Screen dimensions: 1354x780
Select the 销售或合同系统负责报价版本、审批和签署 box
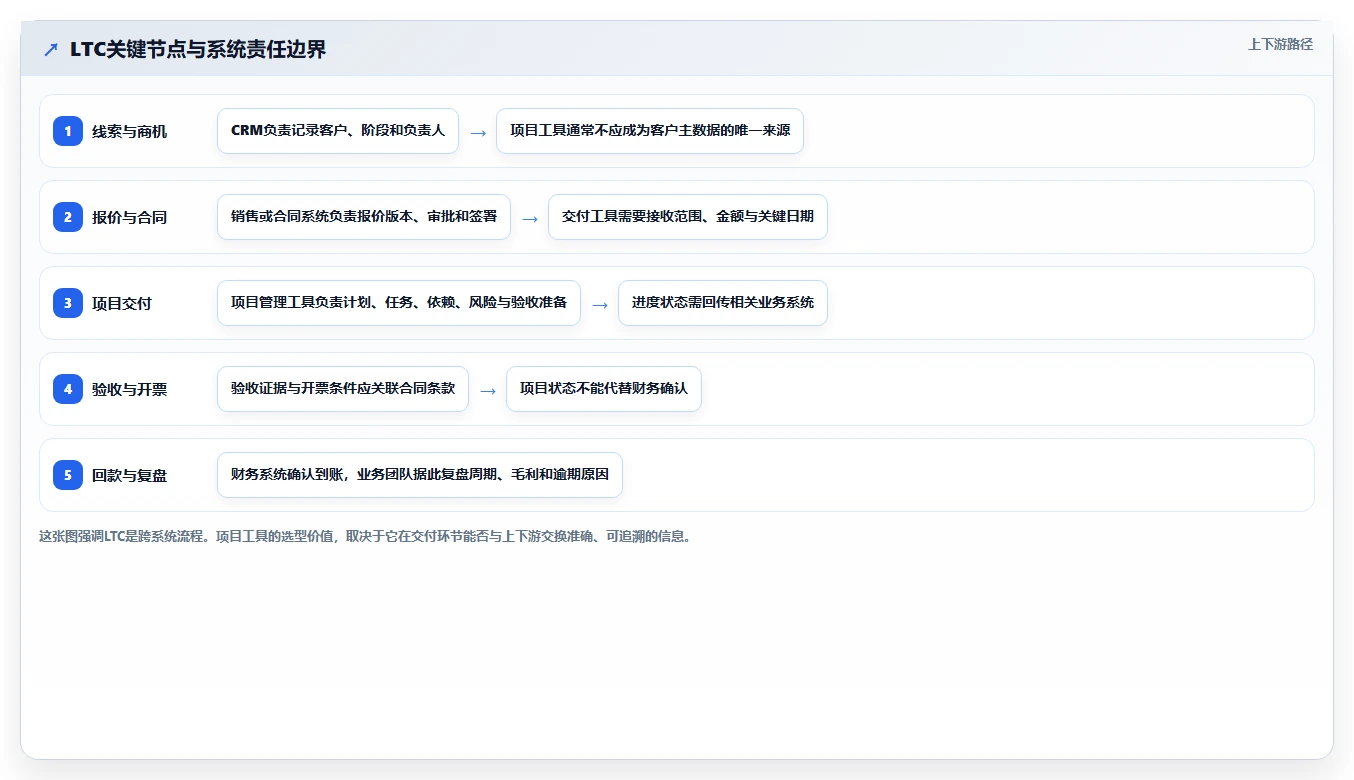point(364,217)
